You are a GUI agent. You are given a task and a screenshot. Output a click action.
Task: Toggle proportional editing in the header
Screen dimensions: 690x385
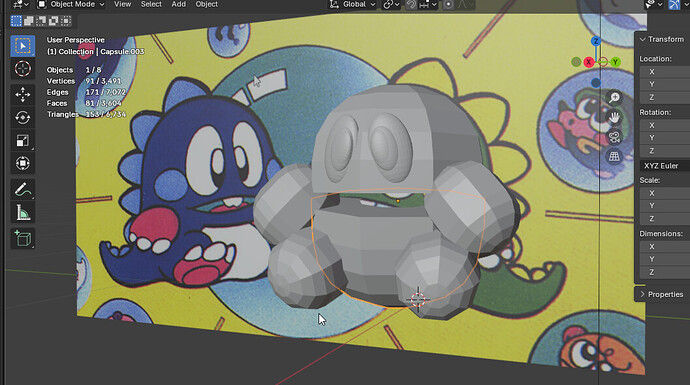click(x=448, y=4)
